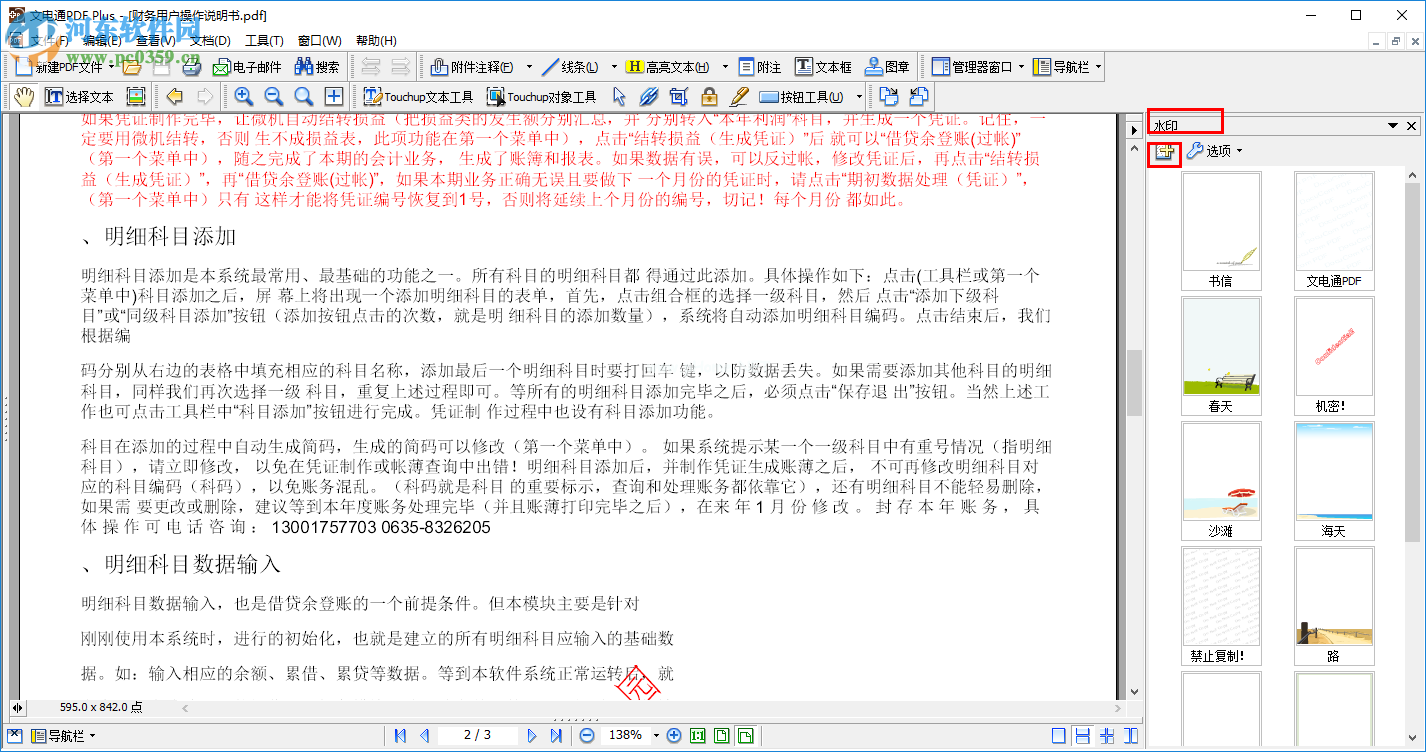Screen dimensions: 1426x752
Task: Select the 文本框 text box tool
Action: point(824,67)
